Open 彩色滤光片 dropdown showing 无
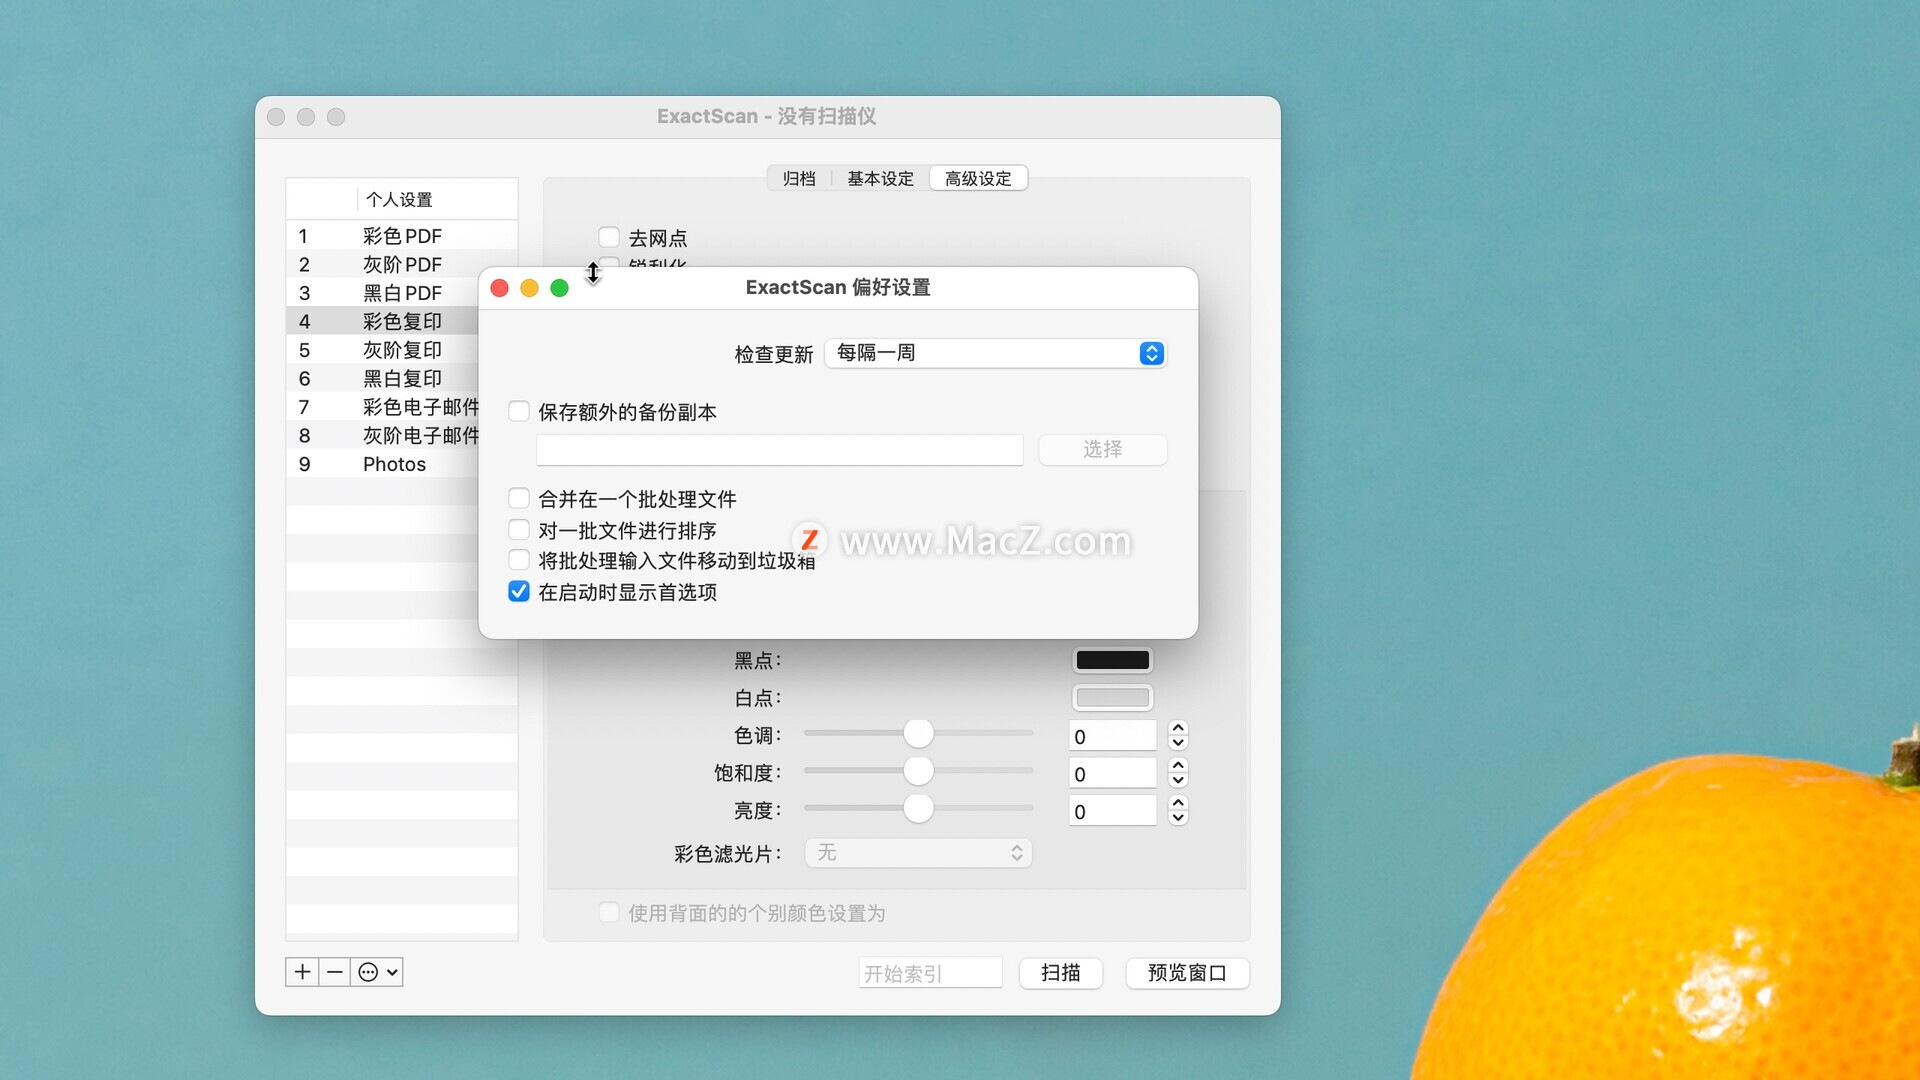This screenshot has width=1920, height=1080. pyautogui.click(x=918, y=853)
